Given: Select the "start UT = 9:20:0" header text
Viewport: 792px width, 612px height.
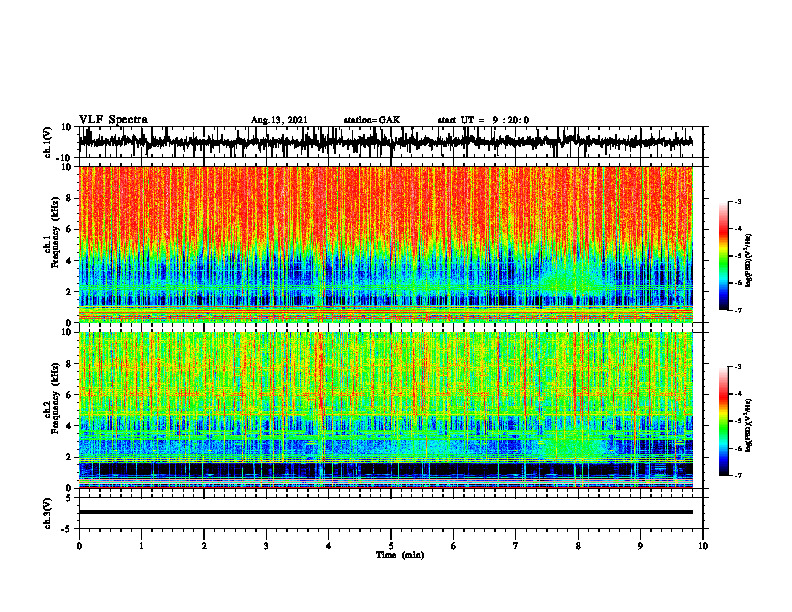Looking at the screenshot, I should pyautogui.click(x=483, y=120).
